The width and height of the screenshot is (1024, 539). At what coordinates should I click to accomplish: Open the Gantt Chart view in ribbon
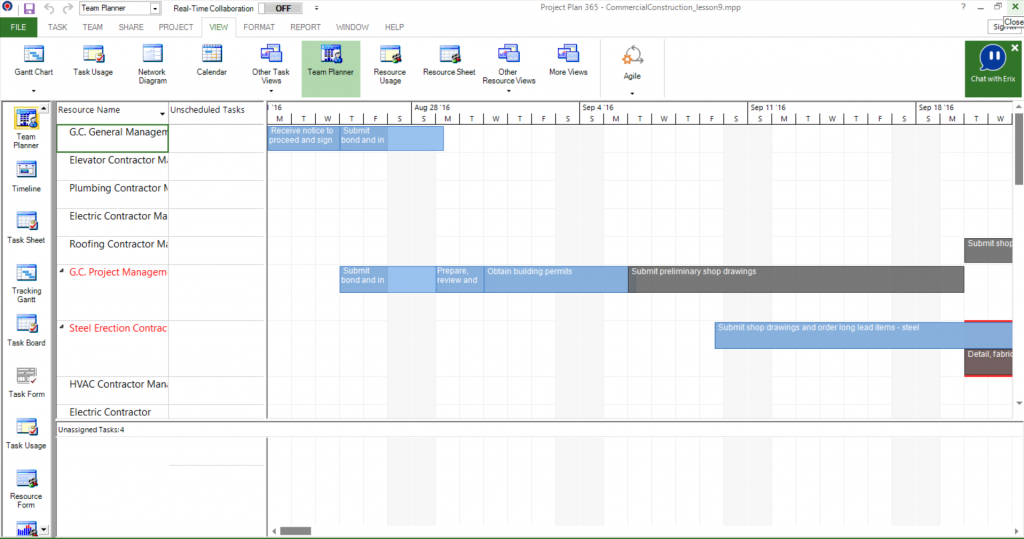pyautogui.click(x=33, y=60)
